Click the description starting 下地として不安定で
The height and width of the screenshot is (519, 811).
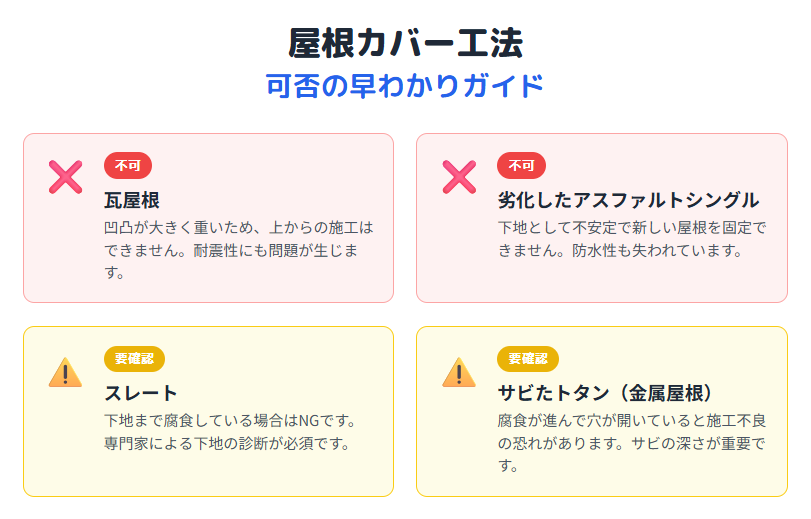(x=632, y=239)
